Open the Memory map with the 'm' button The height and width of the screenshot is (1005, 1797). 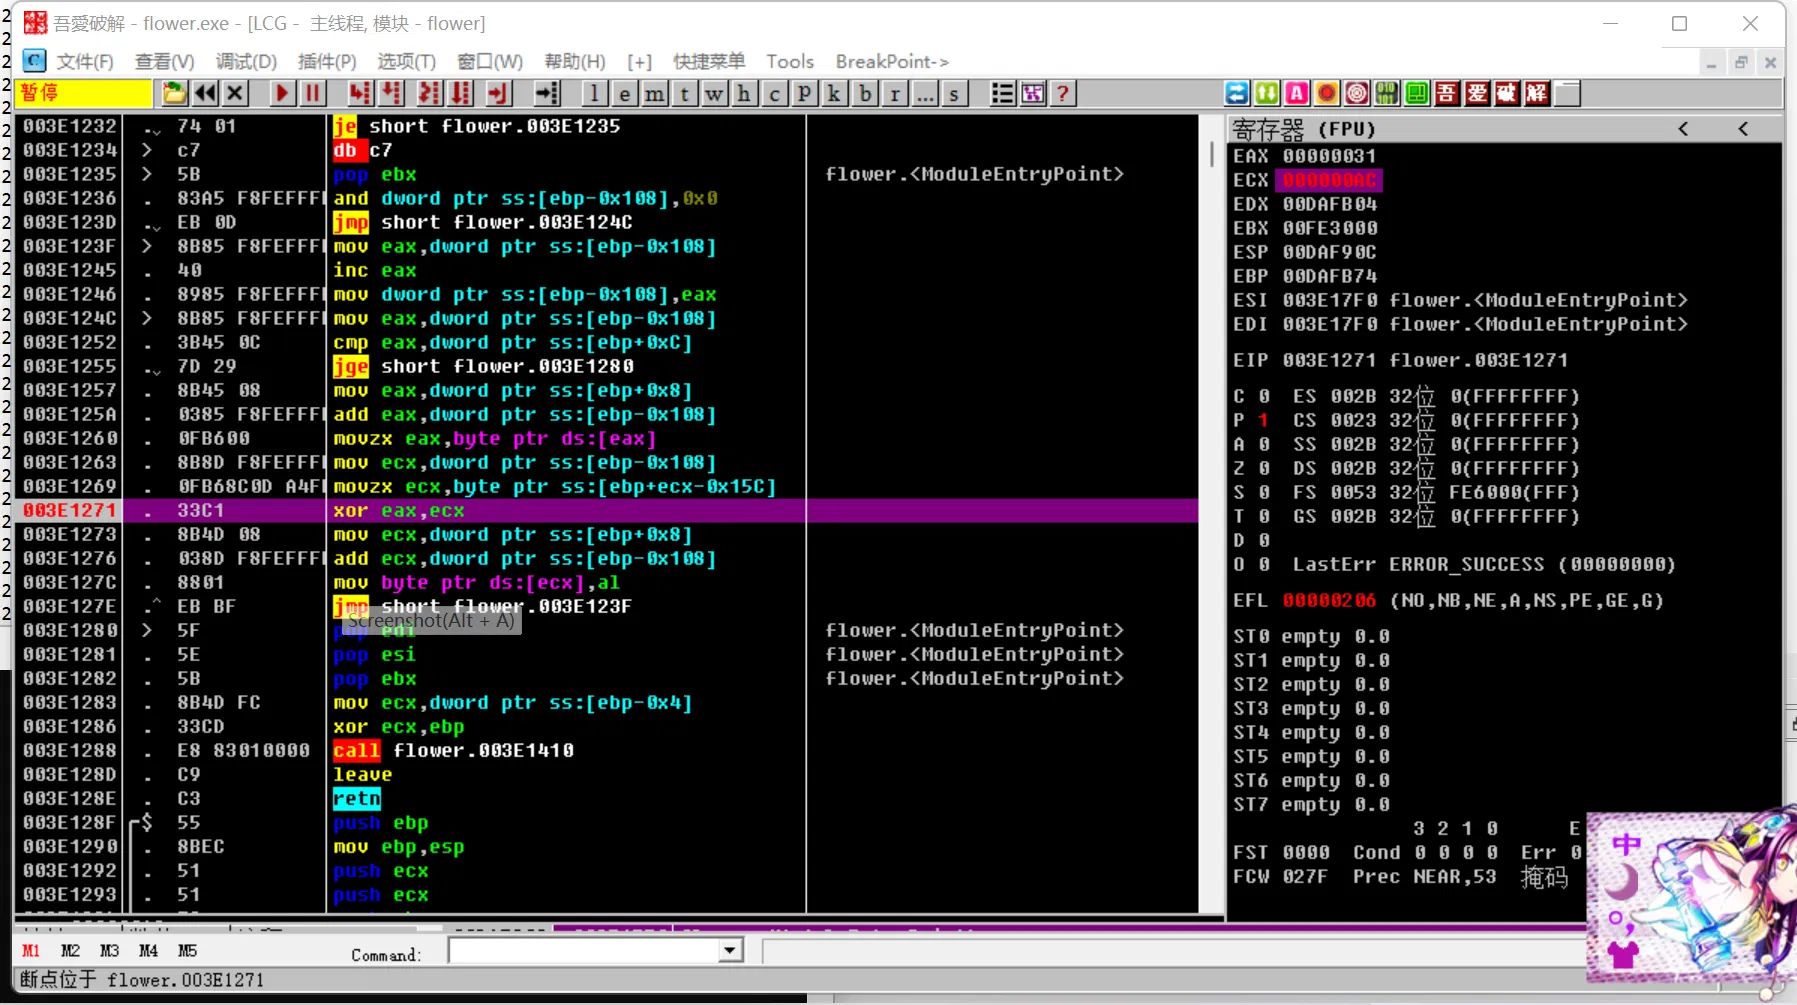[654, 93]
